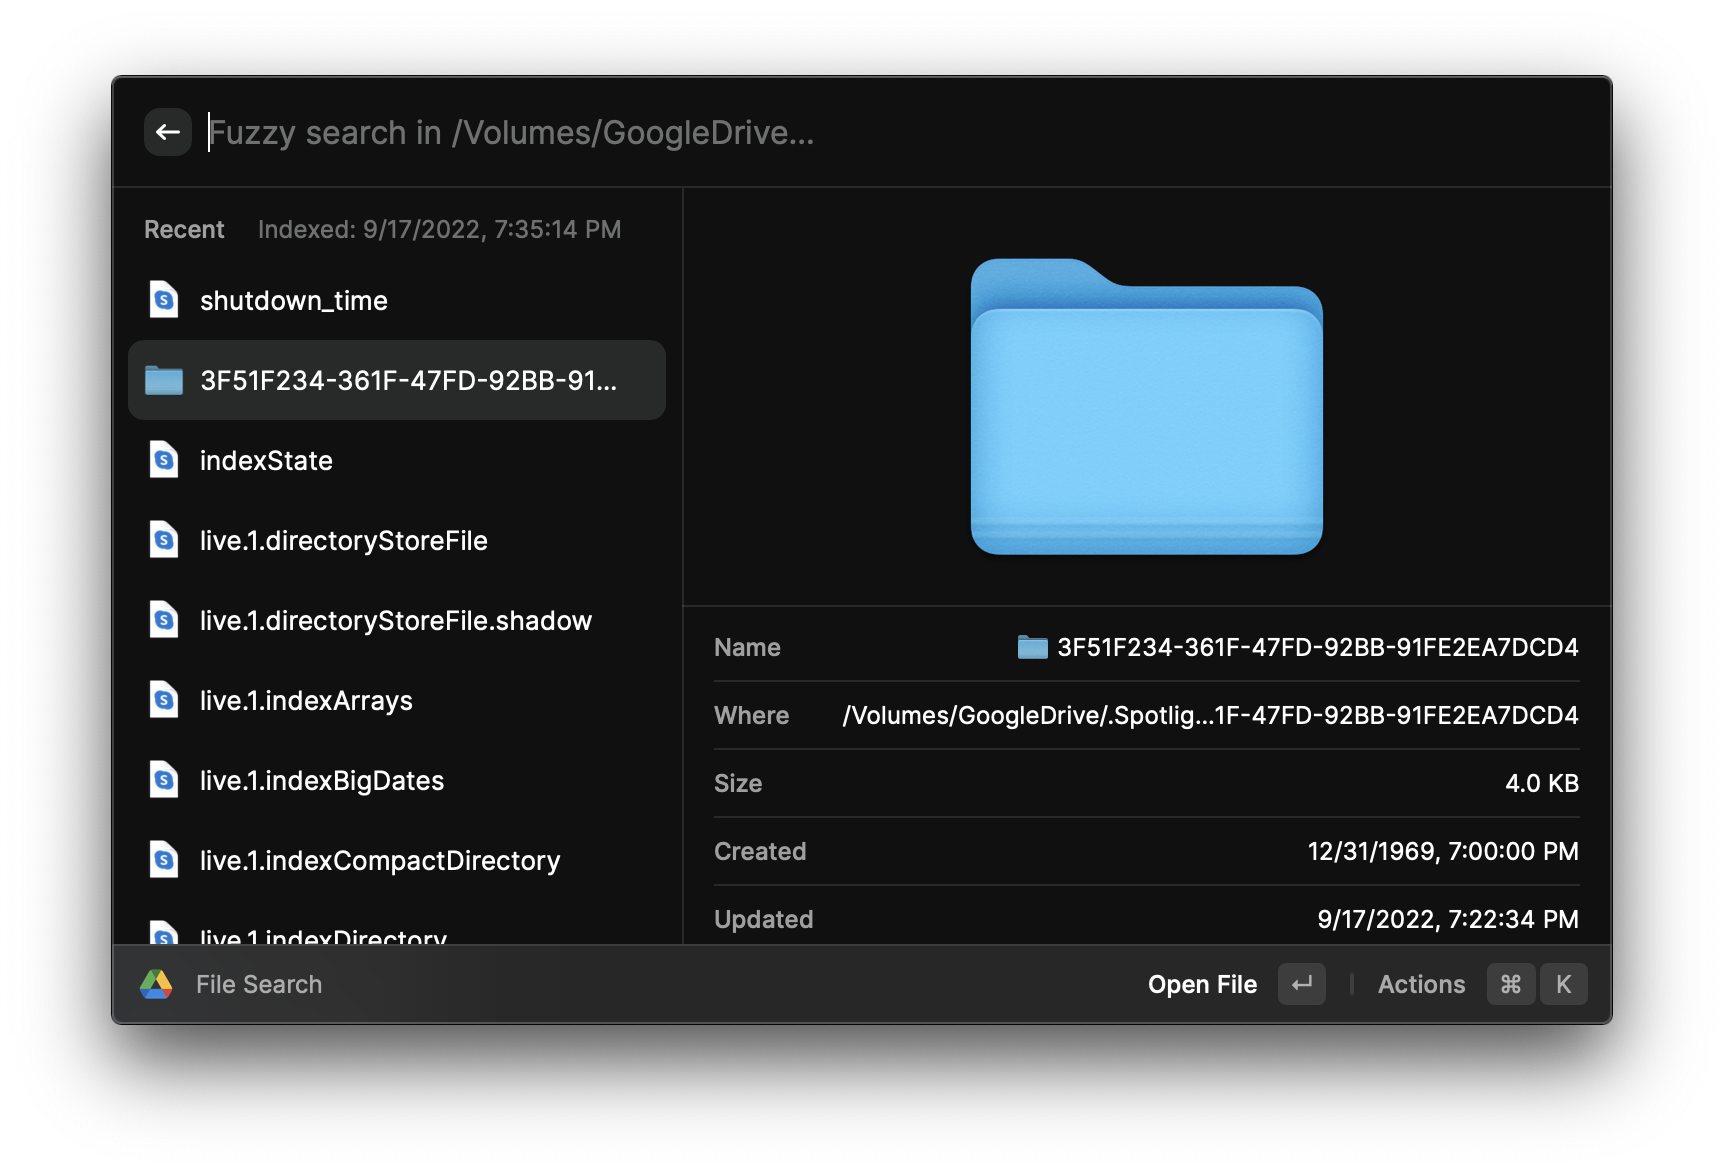Select the live.1.indexCompactDirectory entry
1724x1172 pixels.
(378, 860)
